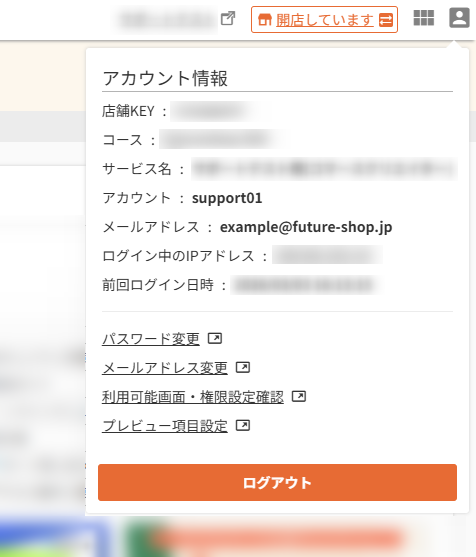Click the external link icon beside shop name

pyautogui.click(x=228, y=18)
